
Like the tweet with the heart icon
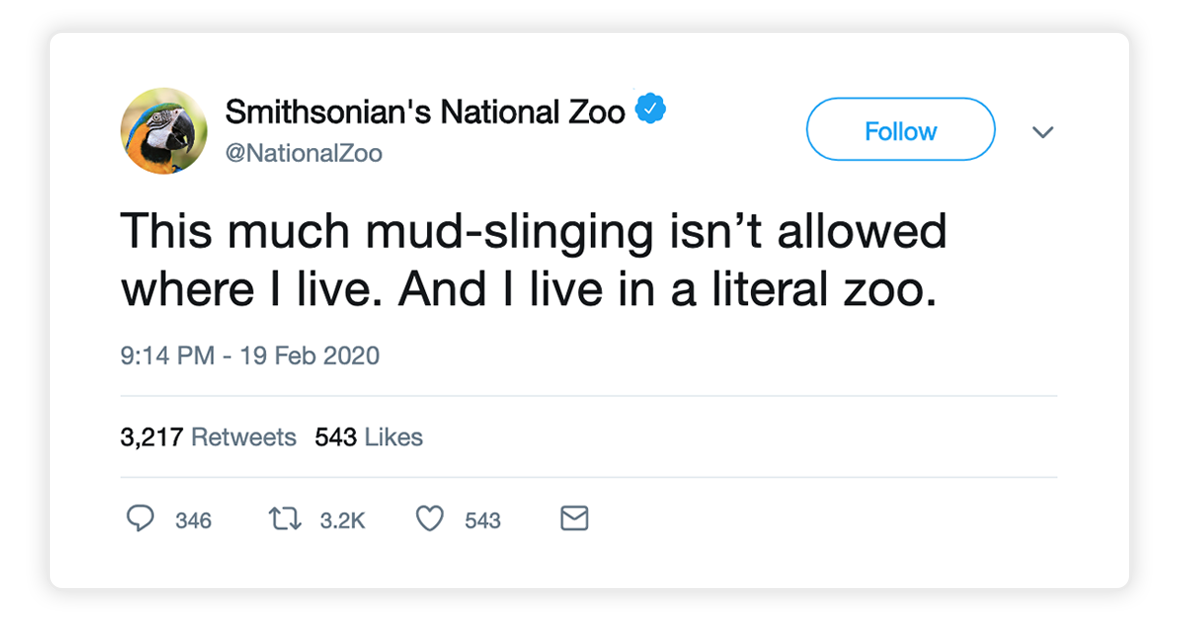430,519
